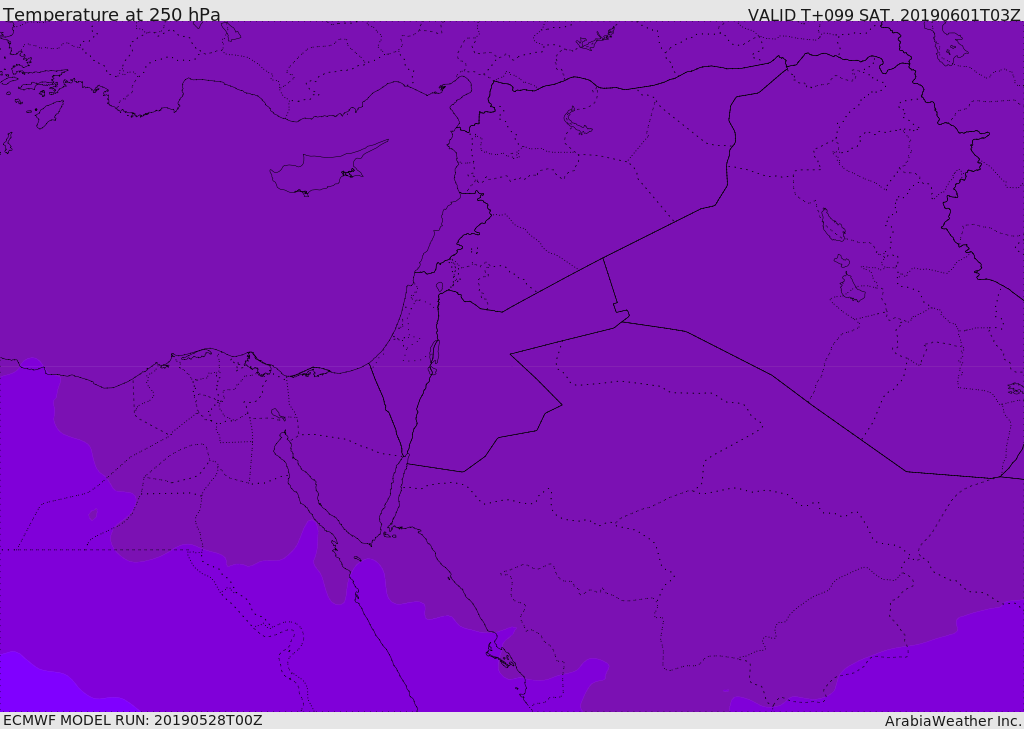Click the 'Temperature at 250 hPa' title text
1024x729 pixels.
pos(112,14)
